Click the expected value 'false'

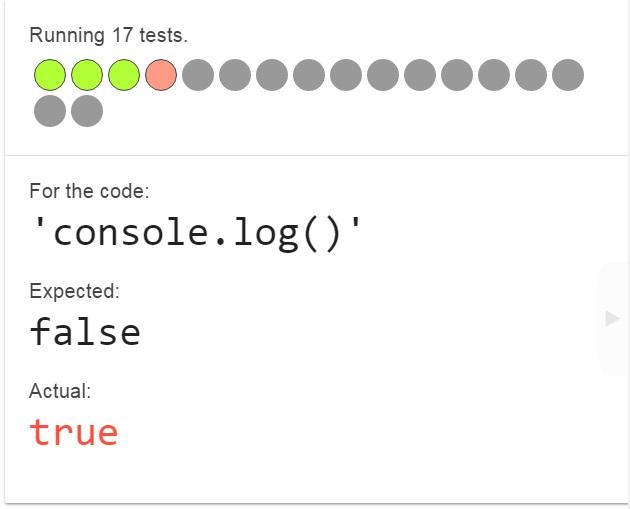85,332
